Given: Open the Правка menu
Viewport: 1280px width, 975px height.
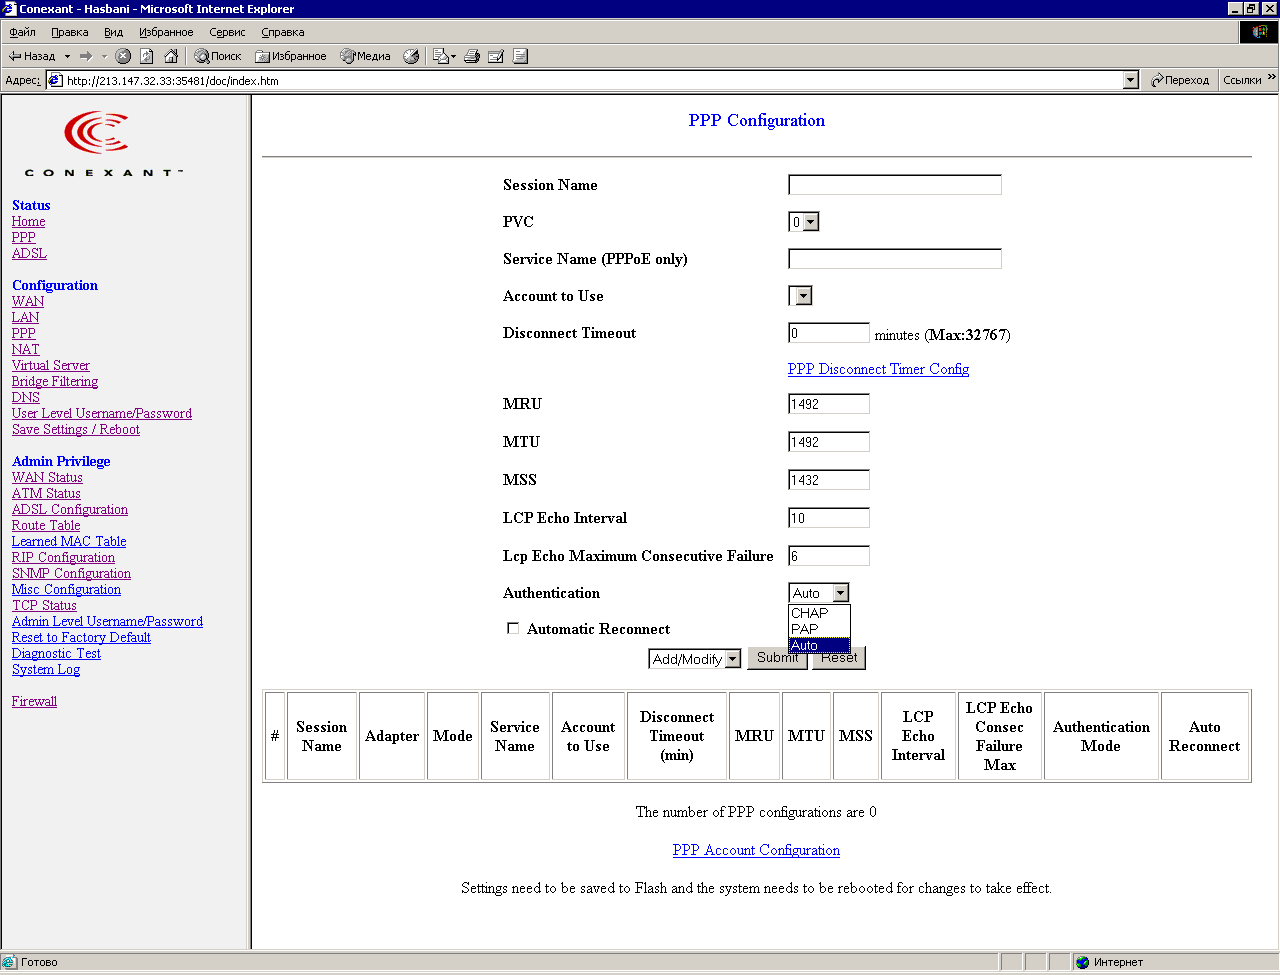Looking at the screenshot, I should [x=70, y=32].
